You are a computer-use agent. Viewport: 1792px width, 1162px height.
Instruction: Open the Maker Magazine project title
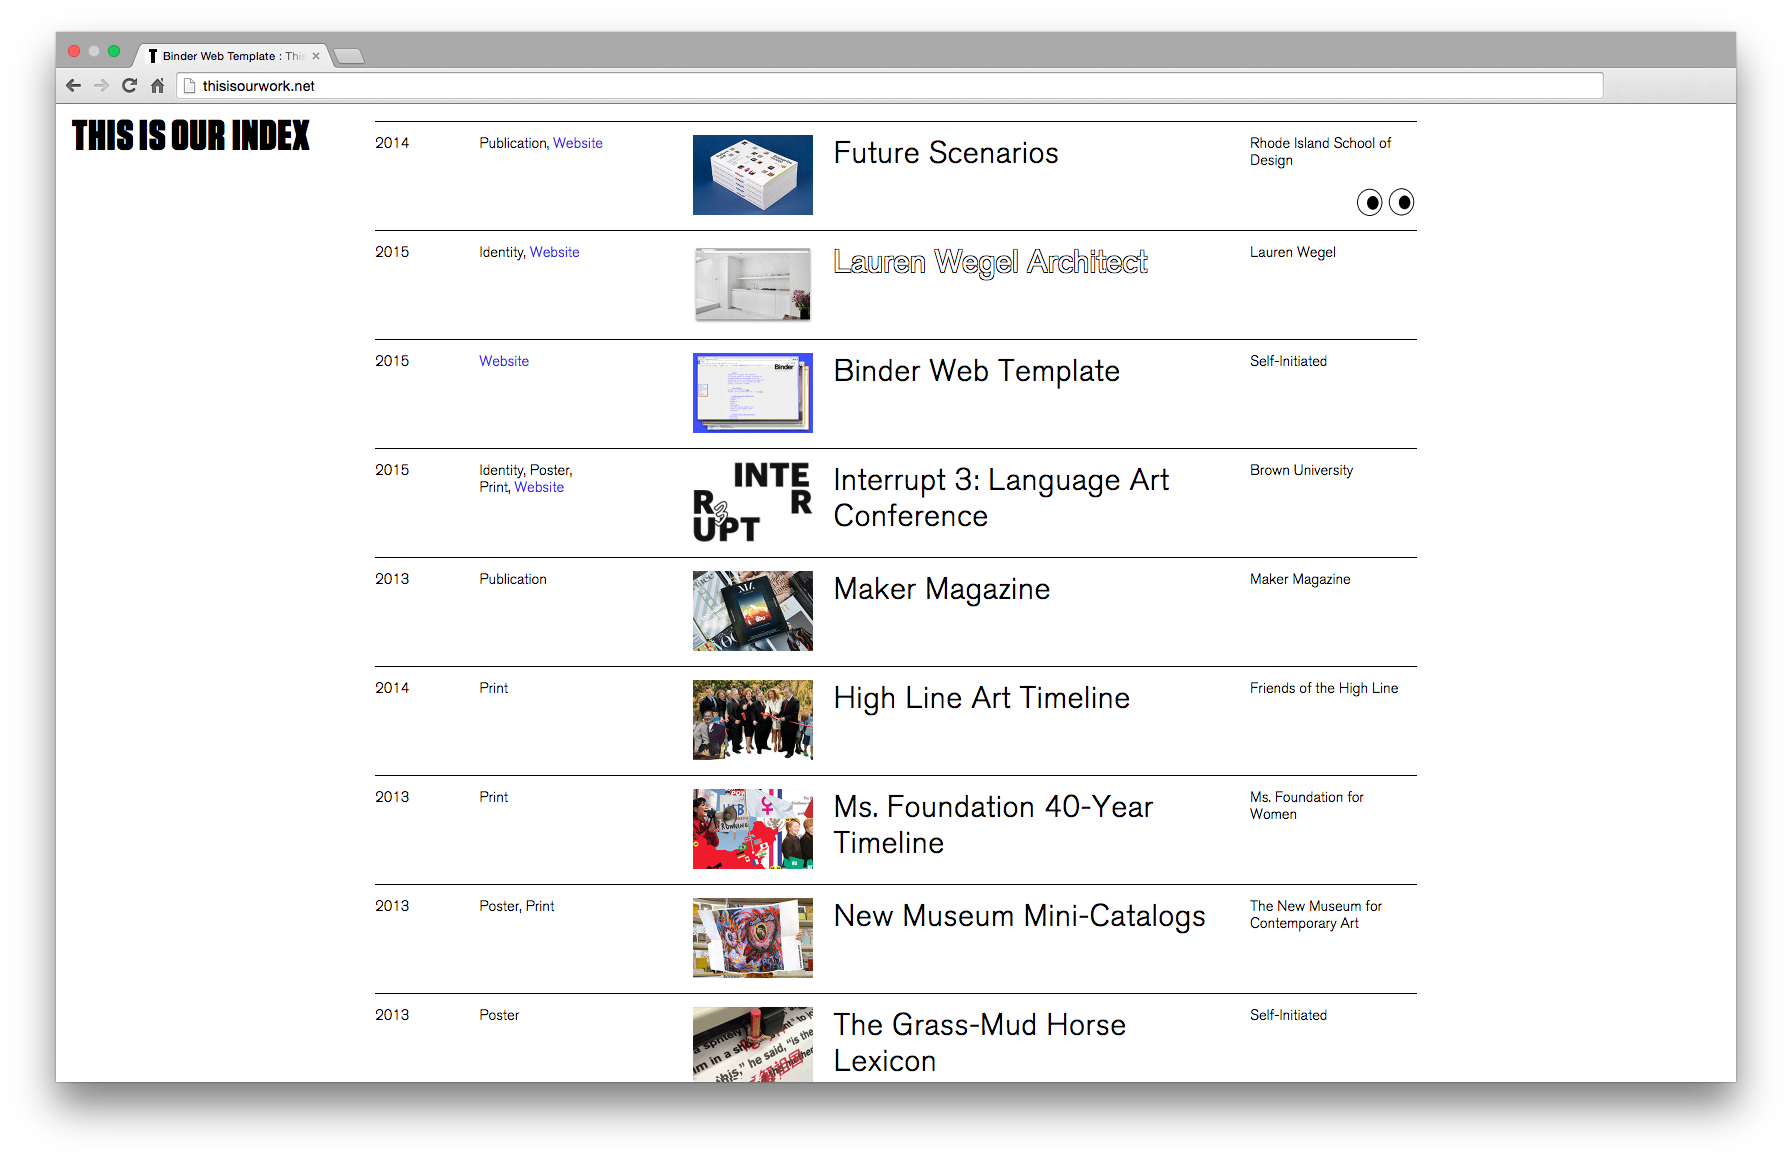click(x=941, y=589)
